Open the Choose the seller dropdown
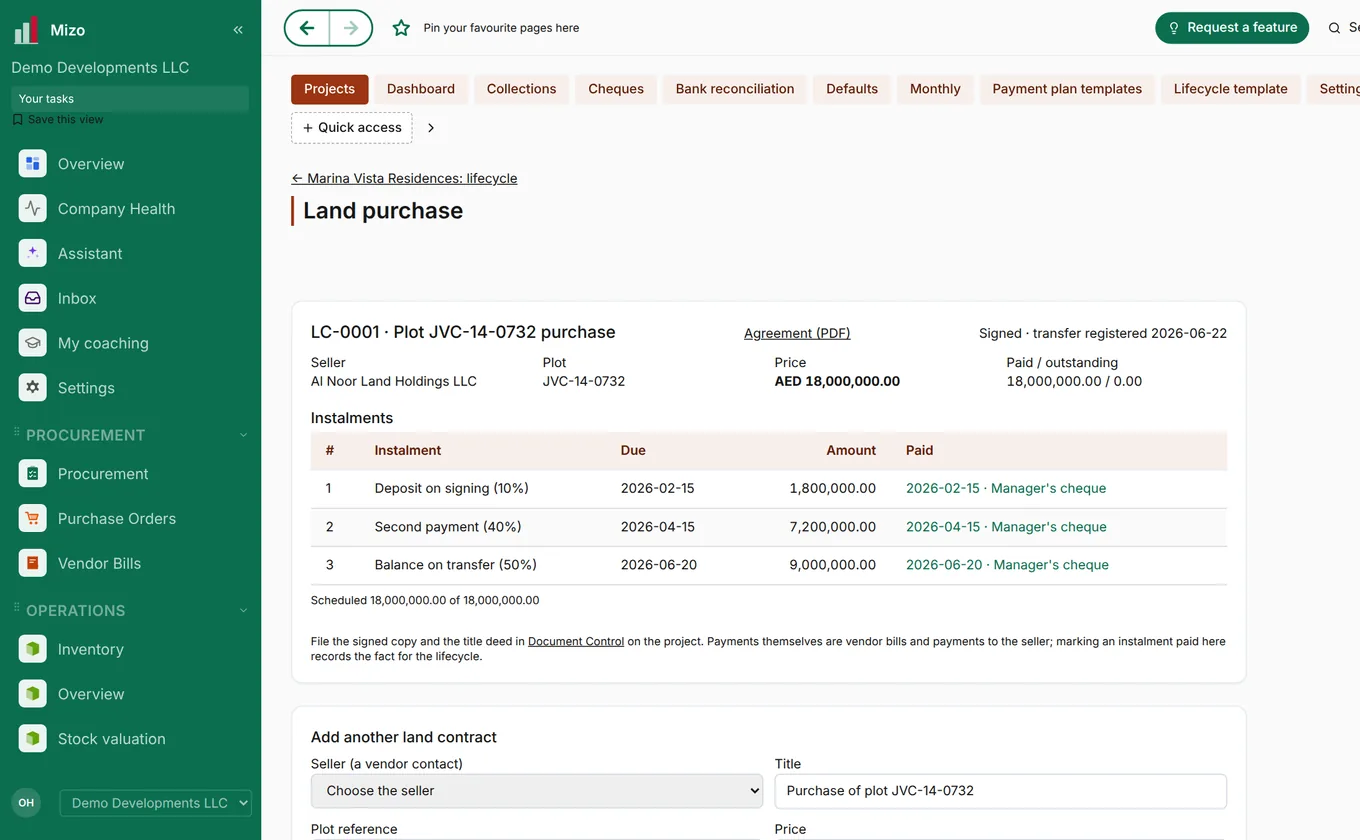 coord(537,791)
